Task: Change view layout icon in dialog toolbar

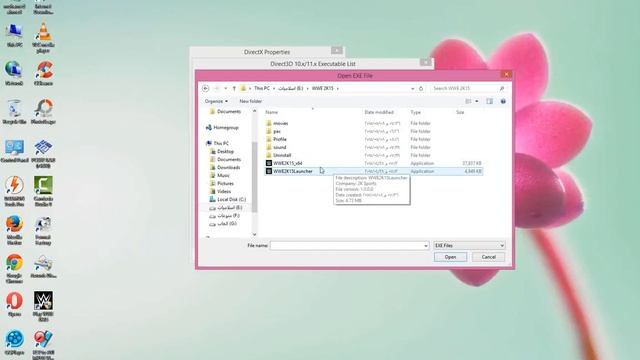Action: [469, 101]
